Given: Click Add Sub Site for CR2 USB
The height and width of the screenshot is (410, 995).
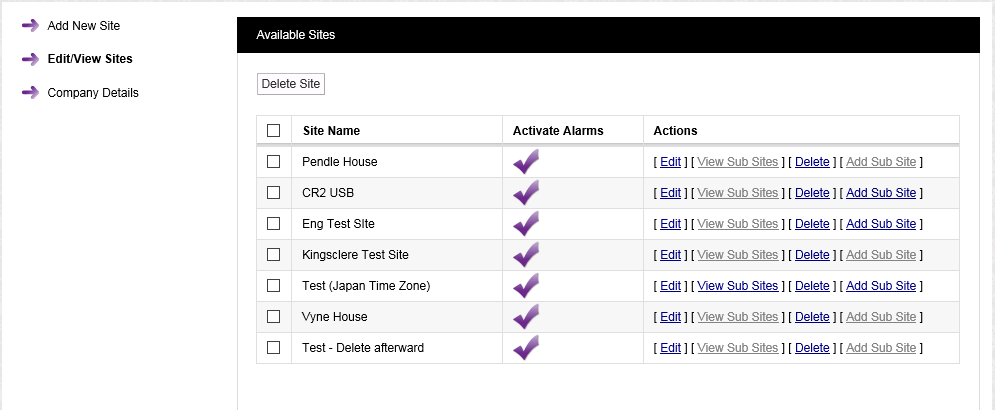Looking at the screenshot, I should click(880, 193).
